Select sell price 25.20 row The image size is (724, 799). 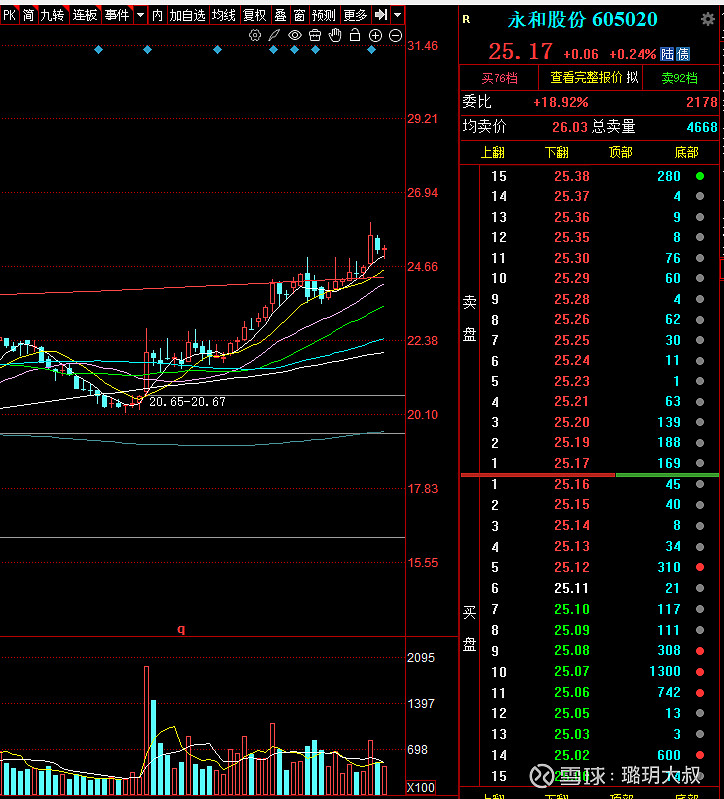[x=599, y=422]
